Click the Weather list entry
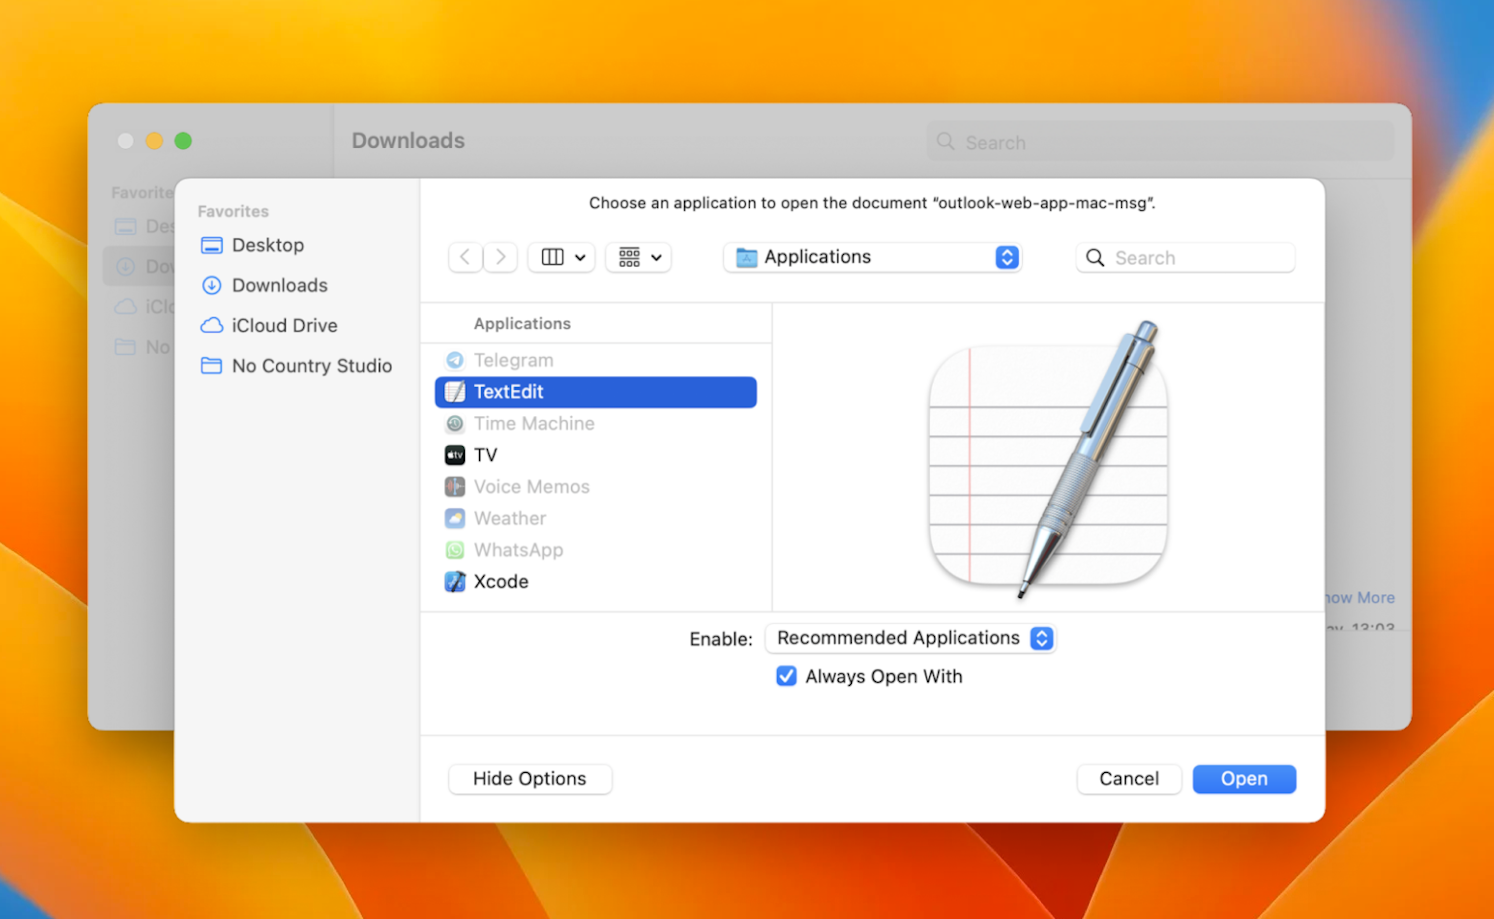 (596, 519)
